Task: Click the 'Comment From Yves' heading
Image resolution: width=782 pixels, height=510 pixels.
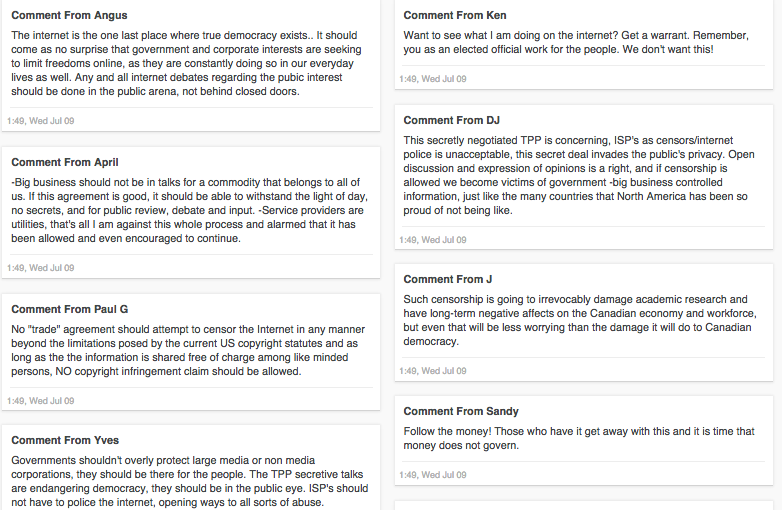Action: click(x=65, y=441)
